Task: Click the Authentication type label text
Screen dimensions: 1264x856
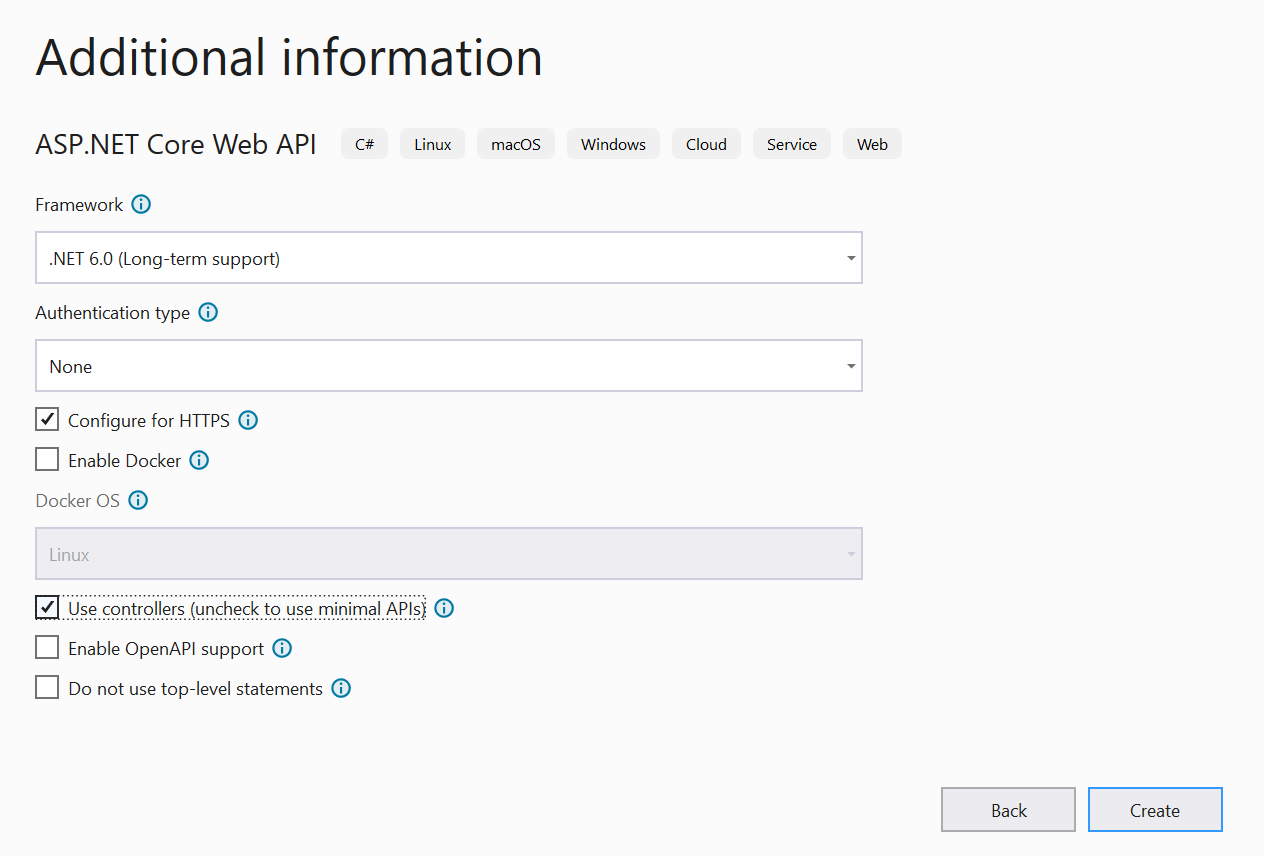Action: pyautogui.click(x=112, y=313)
